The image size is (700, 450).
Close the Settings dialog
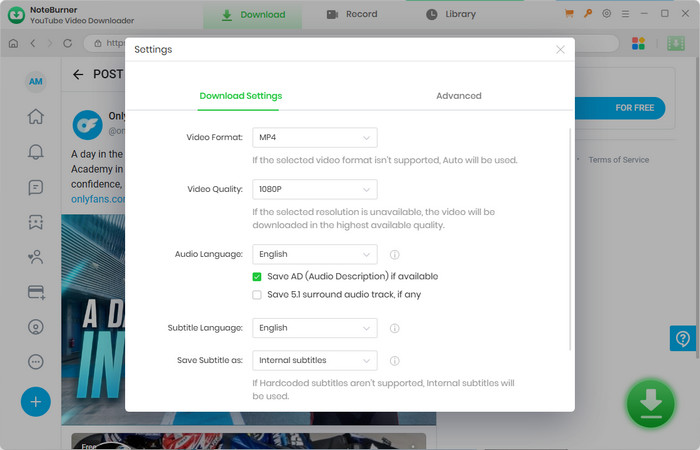tap(560, 50)
